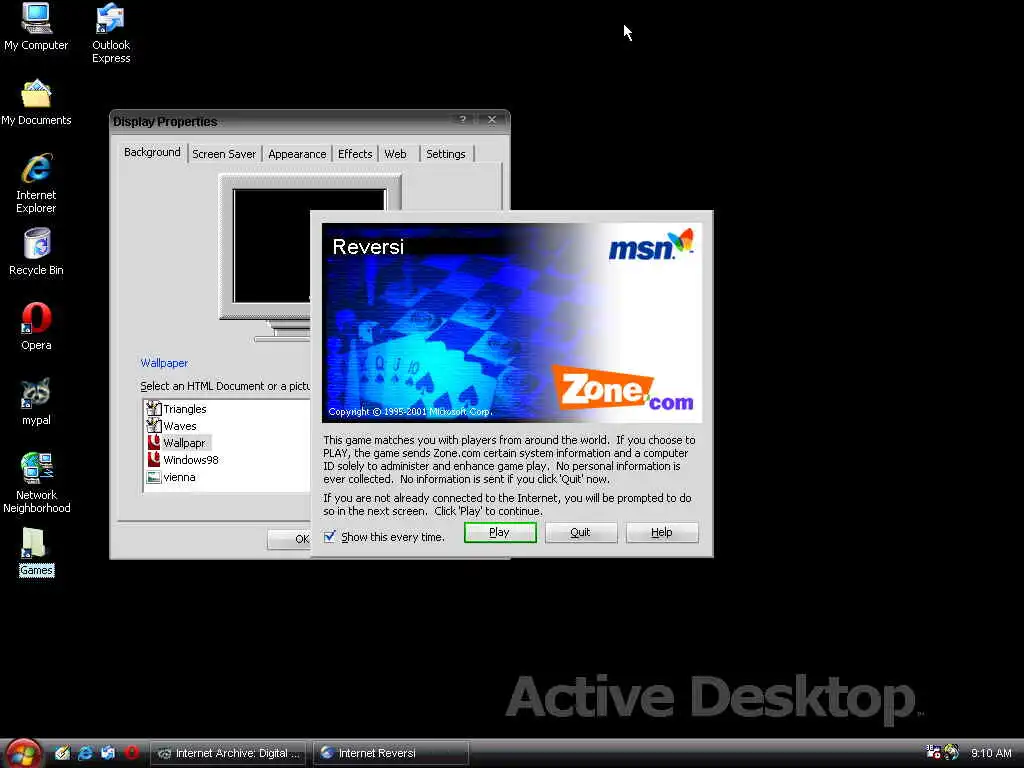Switch to the Screen Saver tab

coord(224,154)
